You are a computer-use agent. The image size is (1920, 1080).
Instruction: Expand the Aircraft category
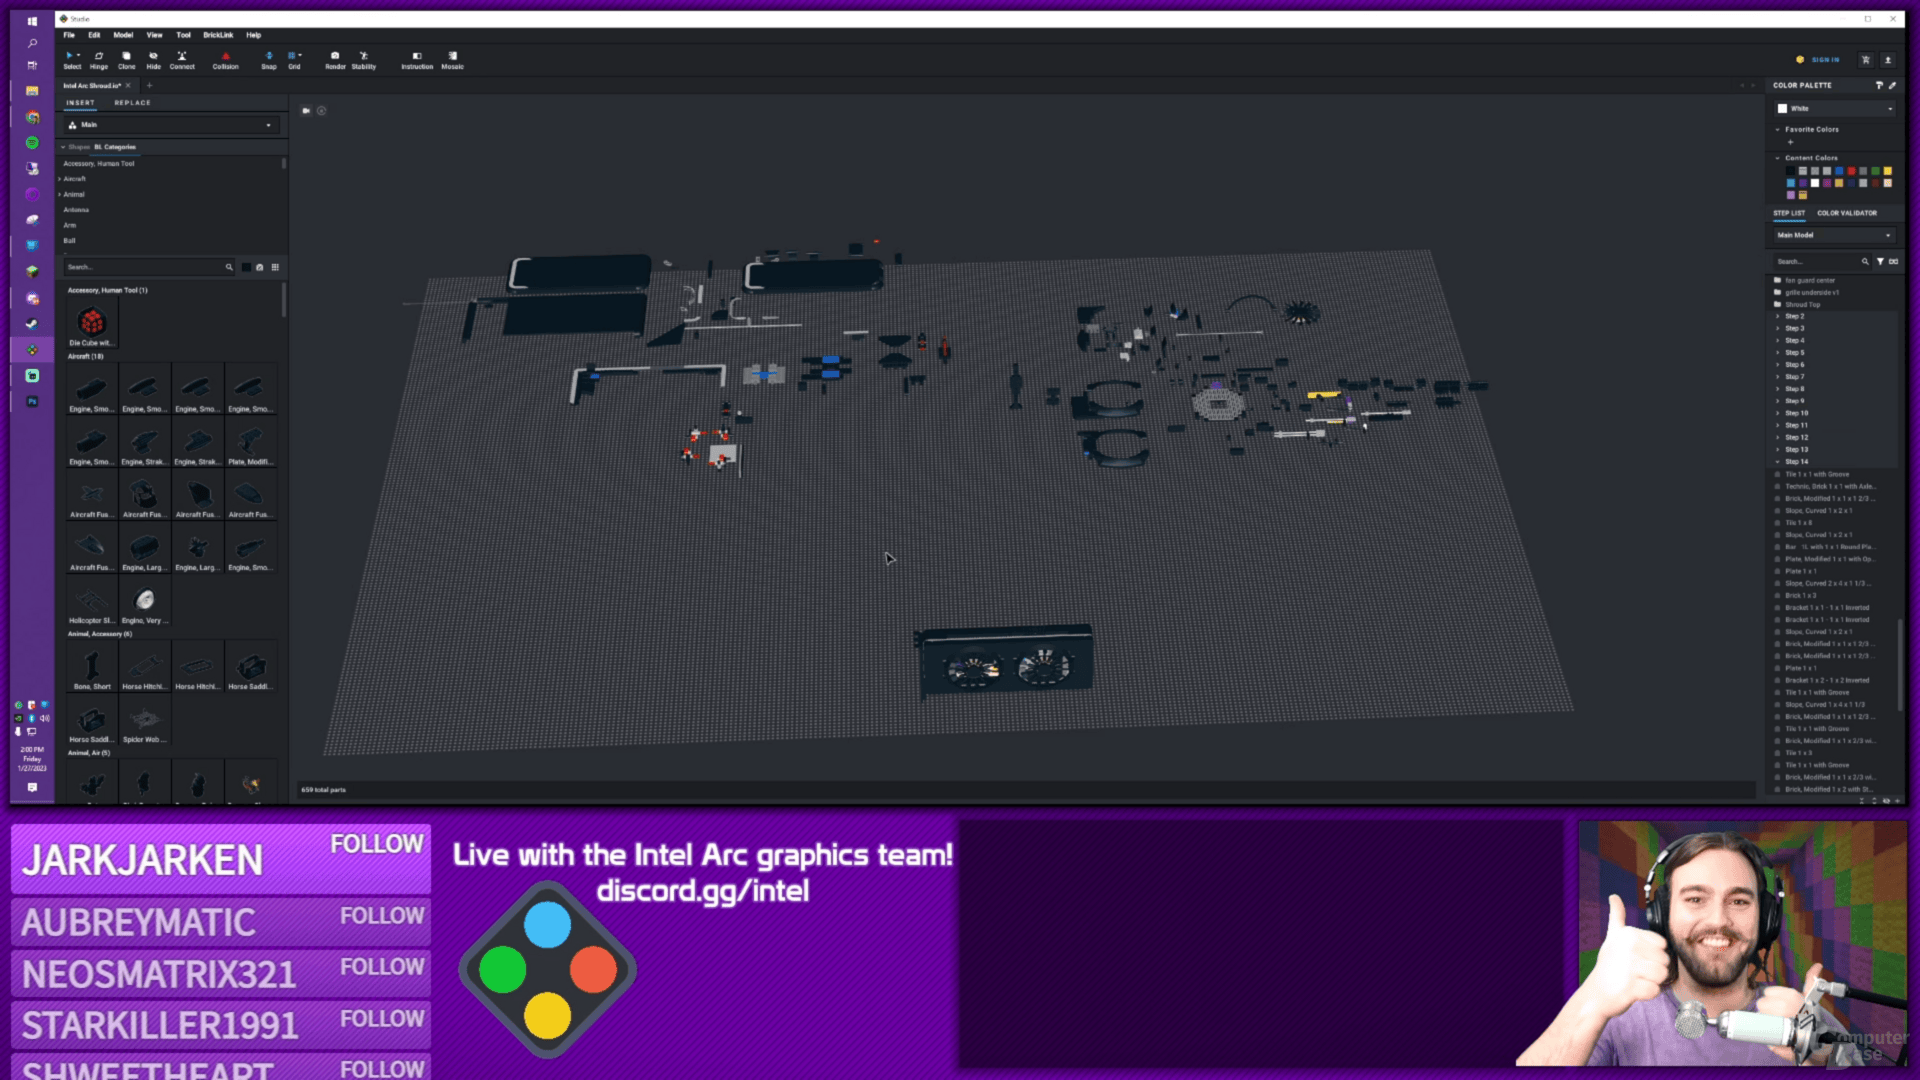tap(60, 179)
